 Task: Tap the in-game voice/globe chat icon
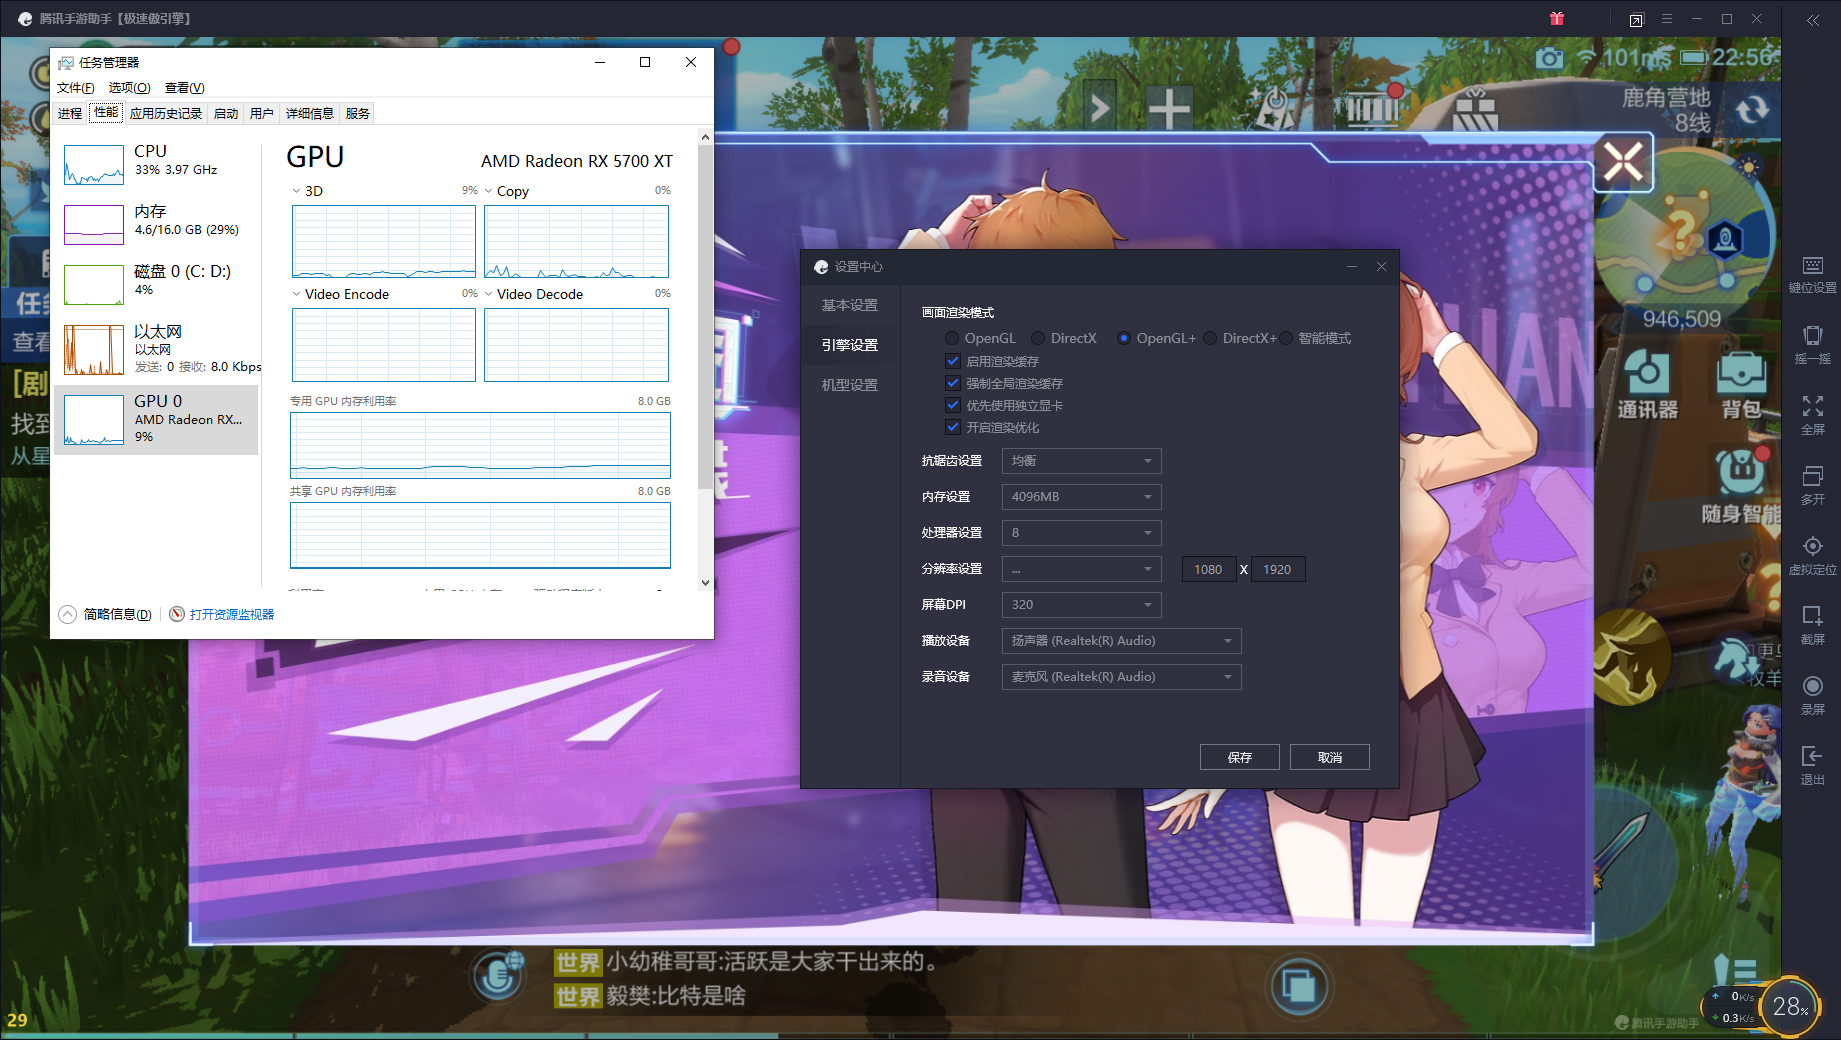(499, 975)
